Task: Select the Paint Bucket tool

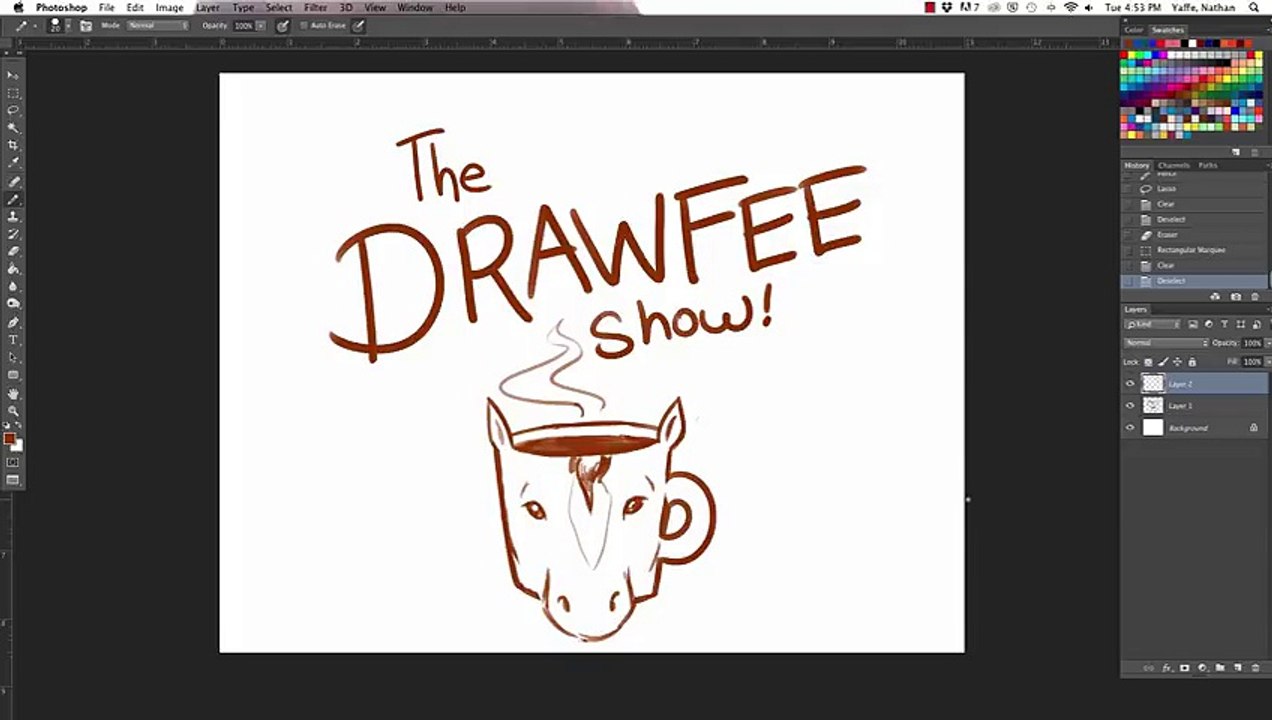Action: click(13, 269)
